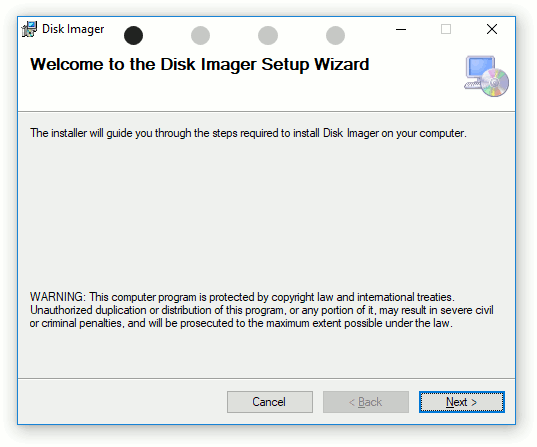Select the third gray step indicator dot
Image resolution: width=537 pixels, height=447 pixels.
coord(268,35)
